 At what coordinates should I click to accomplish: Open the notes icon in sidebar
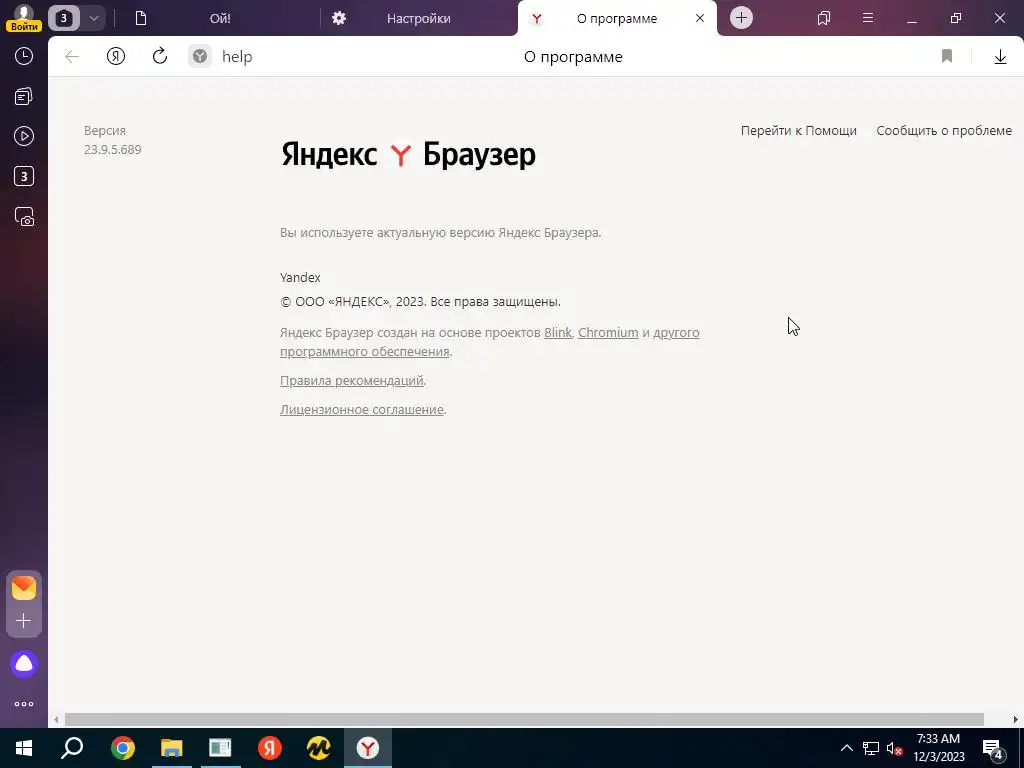coord(24,97)
